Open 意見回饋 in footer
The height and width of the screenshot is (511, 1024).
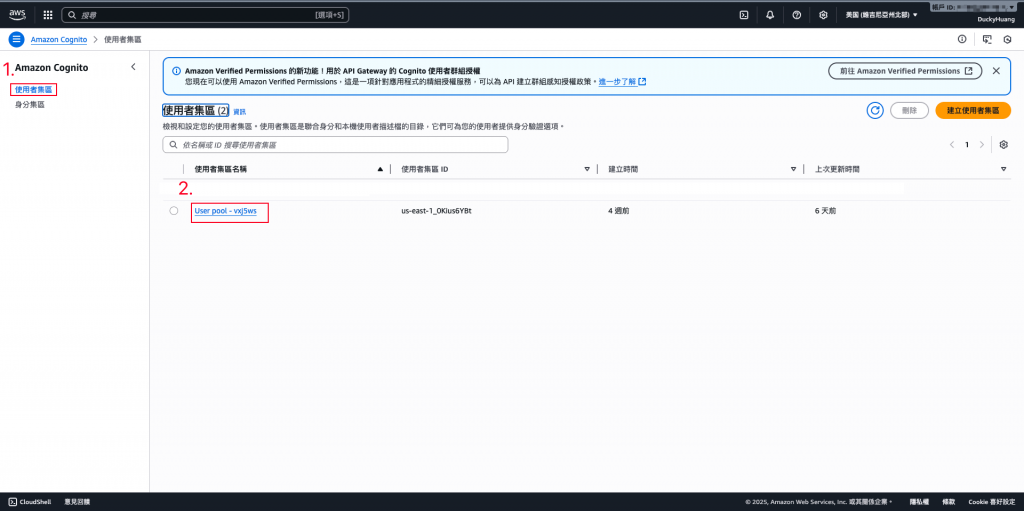pyautogui.click(x=77, y=502)
